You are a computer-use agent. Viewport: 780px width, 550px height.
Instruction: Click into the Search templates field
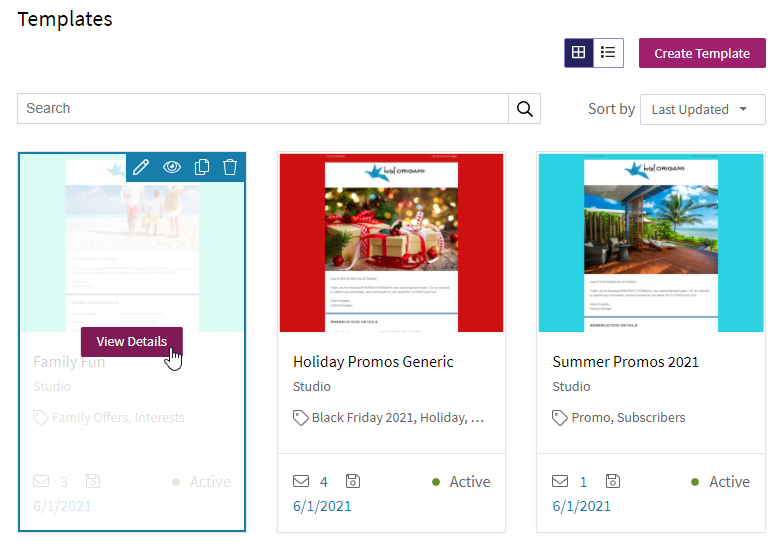point(263,108)
